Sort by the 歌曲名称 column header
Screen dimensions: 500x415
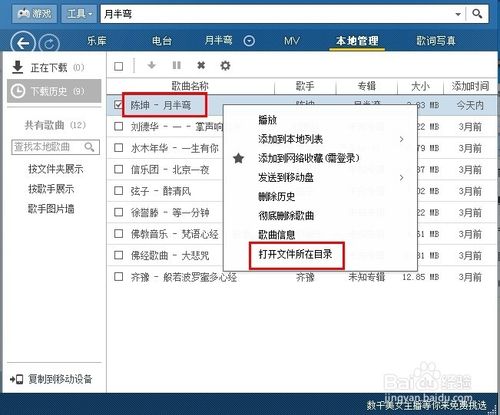[x=190, y=86]
